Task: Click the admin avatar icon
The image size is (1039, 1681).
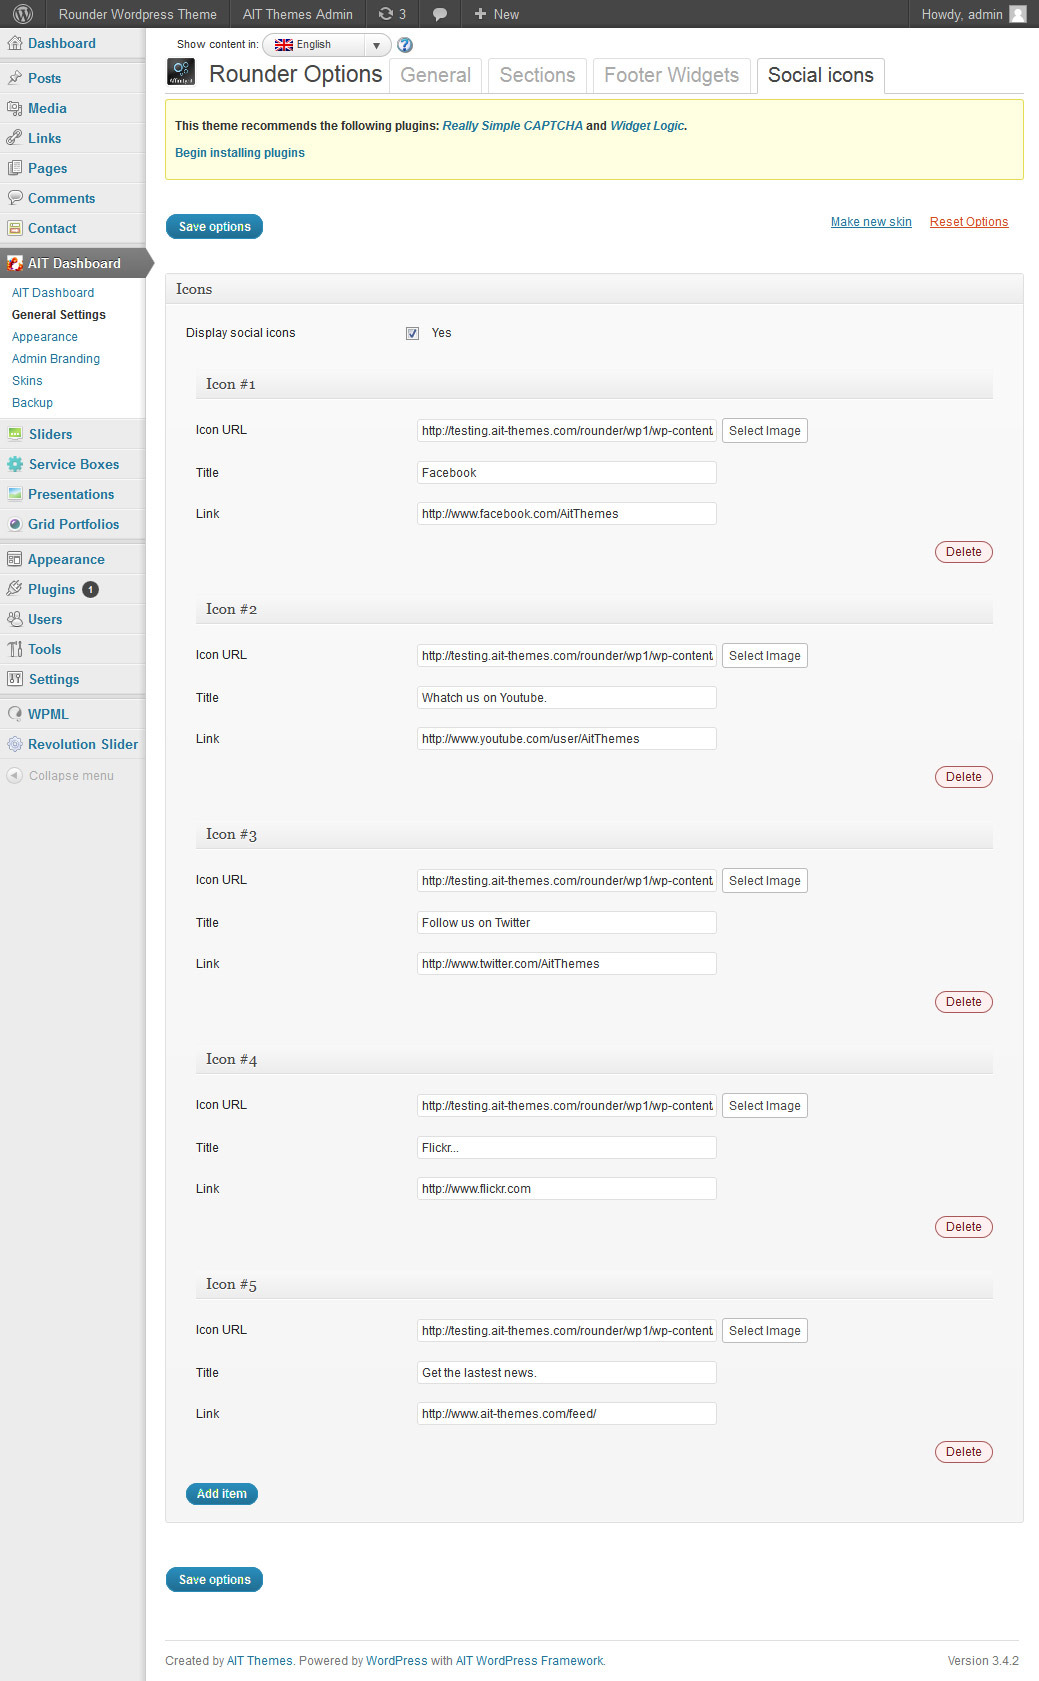Action: 1018,14
